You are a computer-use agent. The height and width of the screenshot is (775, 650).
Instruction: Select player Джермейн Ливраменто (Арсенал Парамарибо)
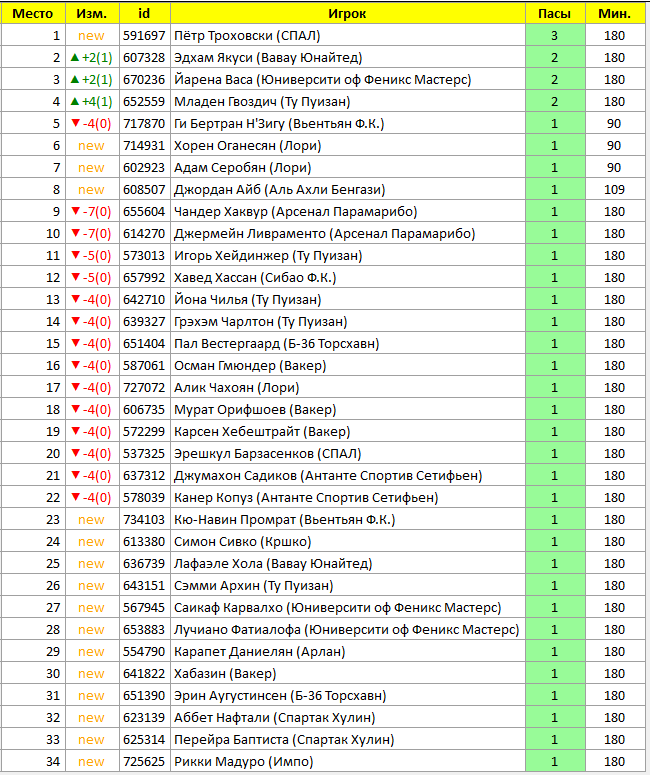(x=324, y=234)
